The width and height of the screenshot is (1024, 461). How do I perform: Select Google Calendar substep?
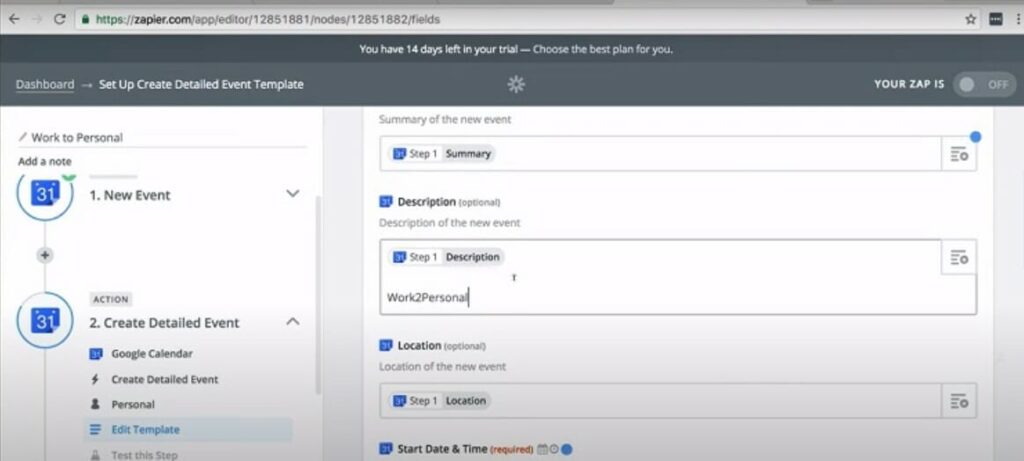[x=152, y=353]
